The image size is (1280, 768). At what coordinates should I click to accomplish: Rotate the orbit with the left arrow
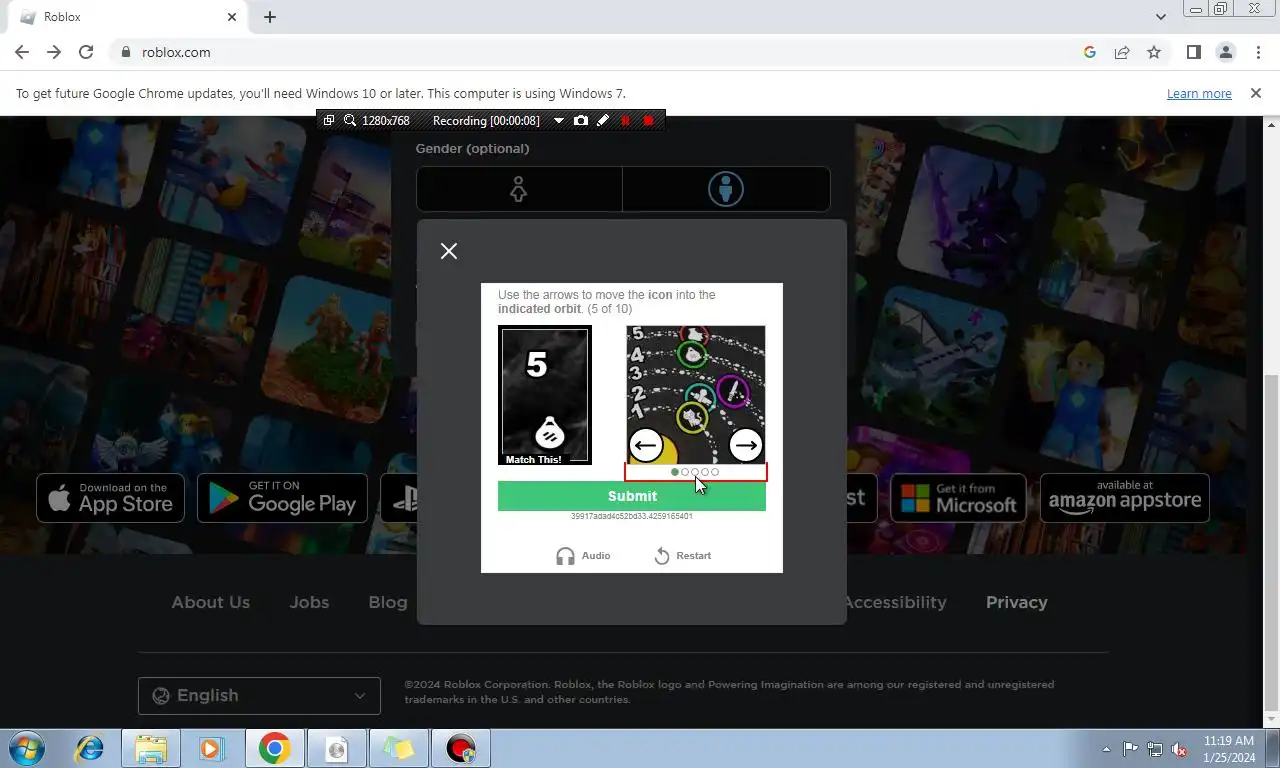[x=646, y=445]
